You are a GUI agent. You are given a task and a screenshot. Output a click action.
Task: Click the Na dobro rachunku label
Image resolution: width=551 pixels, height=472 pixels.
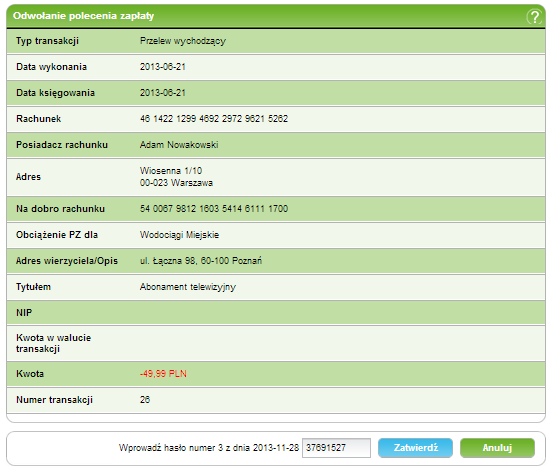(60, 209)
